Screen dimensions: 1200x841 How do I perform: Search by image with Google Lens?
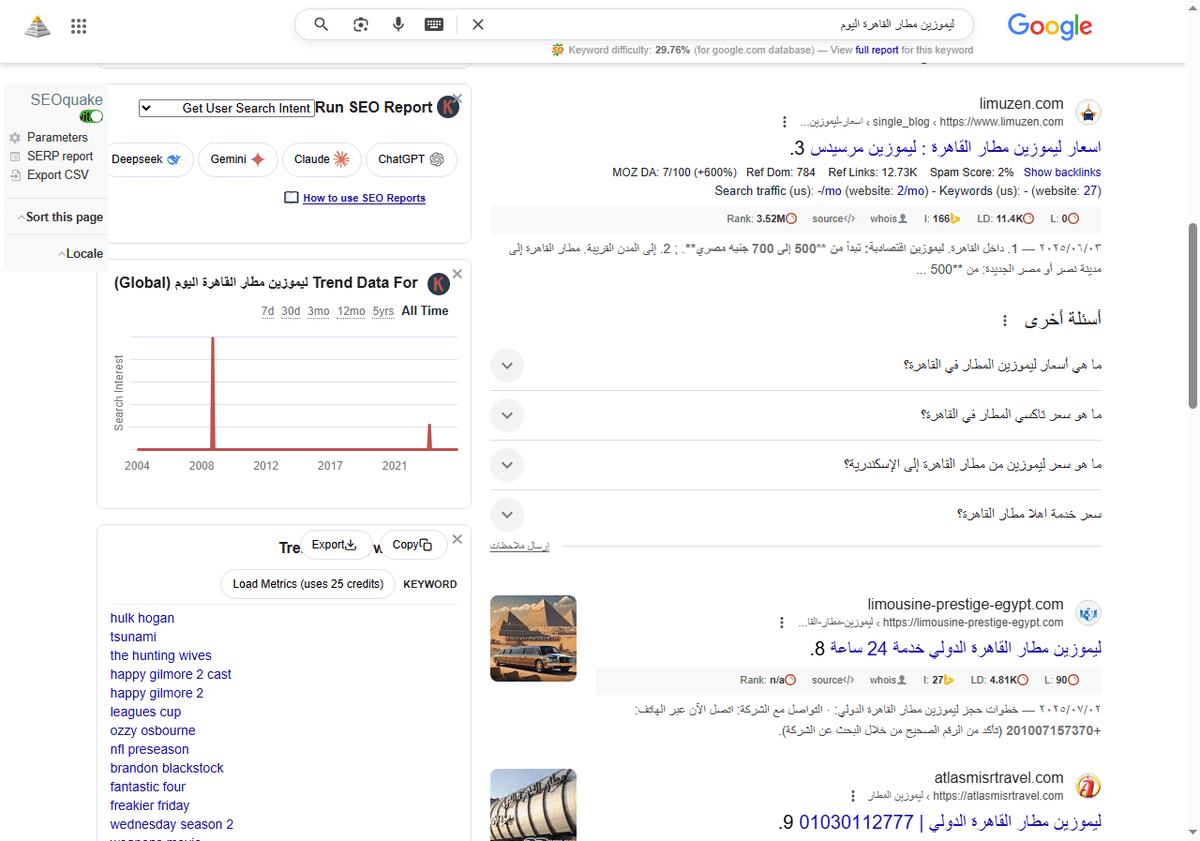(x=360, y=24)
